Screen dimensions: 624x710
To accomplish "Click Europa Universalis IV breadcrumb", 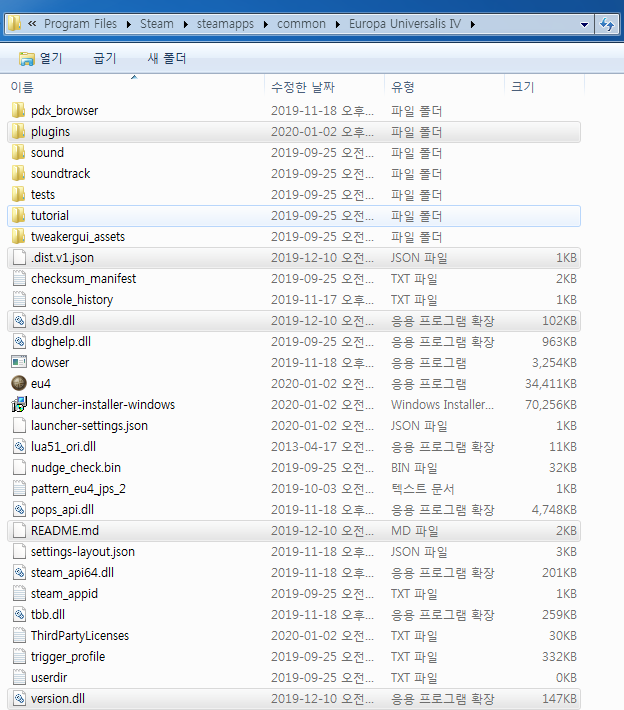I will [x=405, y=24].
